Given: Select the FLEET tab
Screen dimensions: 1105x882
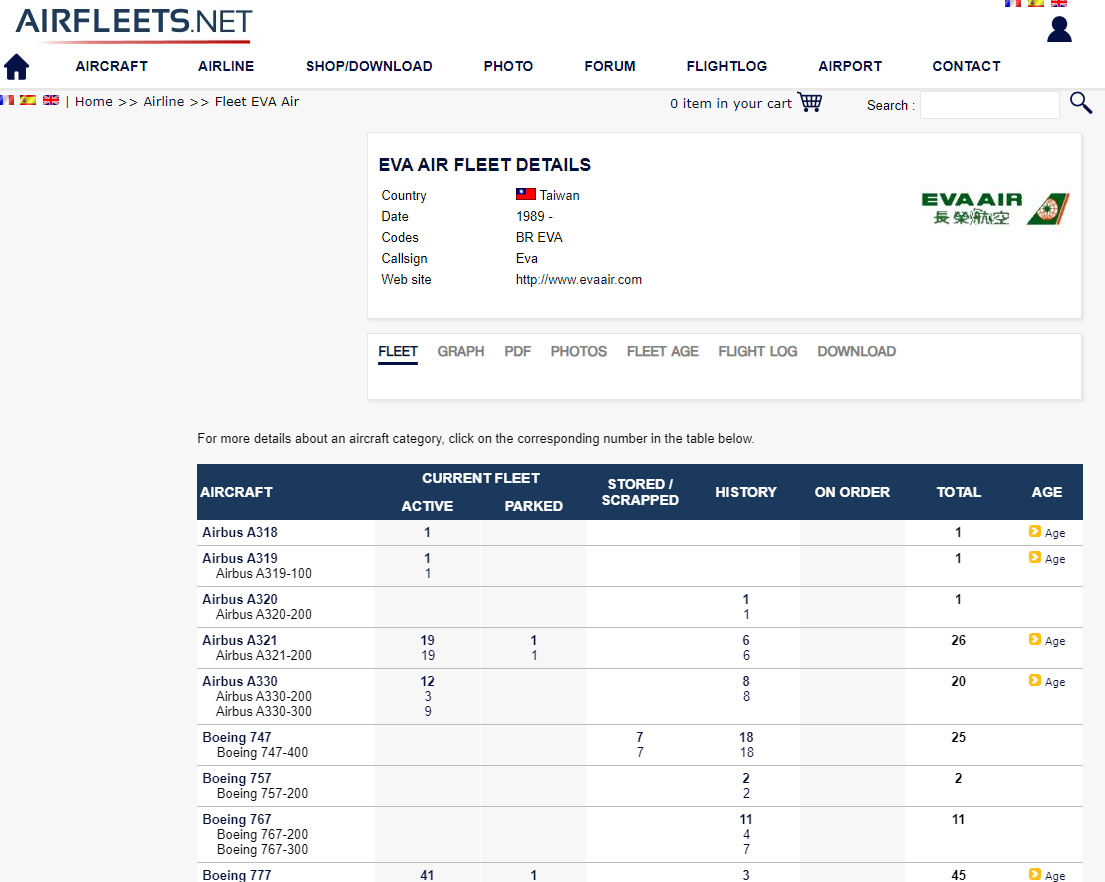Looking at the screenshot, I should pos(398,352).
